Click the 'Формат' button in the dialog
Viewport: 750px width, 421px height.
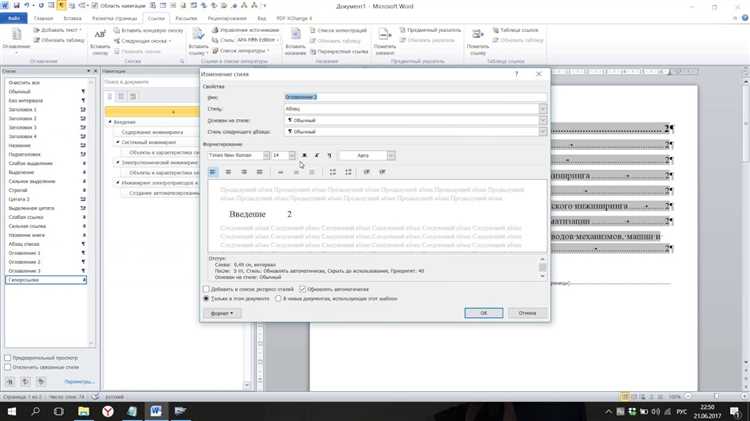[222, 313]
